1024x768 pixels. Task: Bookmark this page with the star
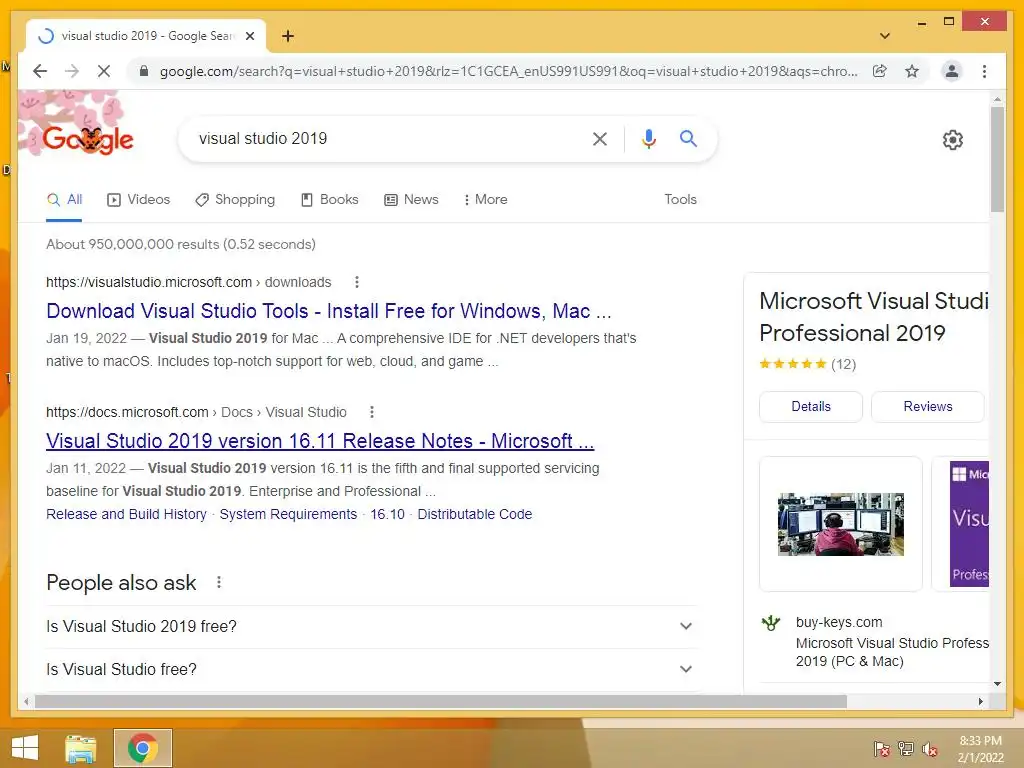[912, 71]
